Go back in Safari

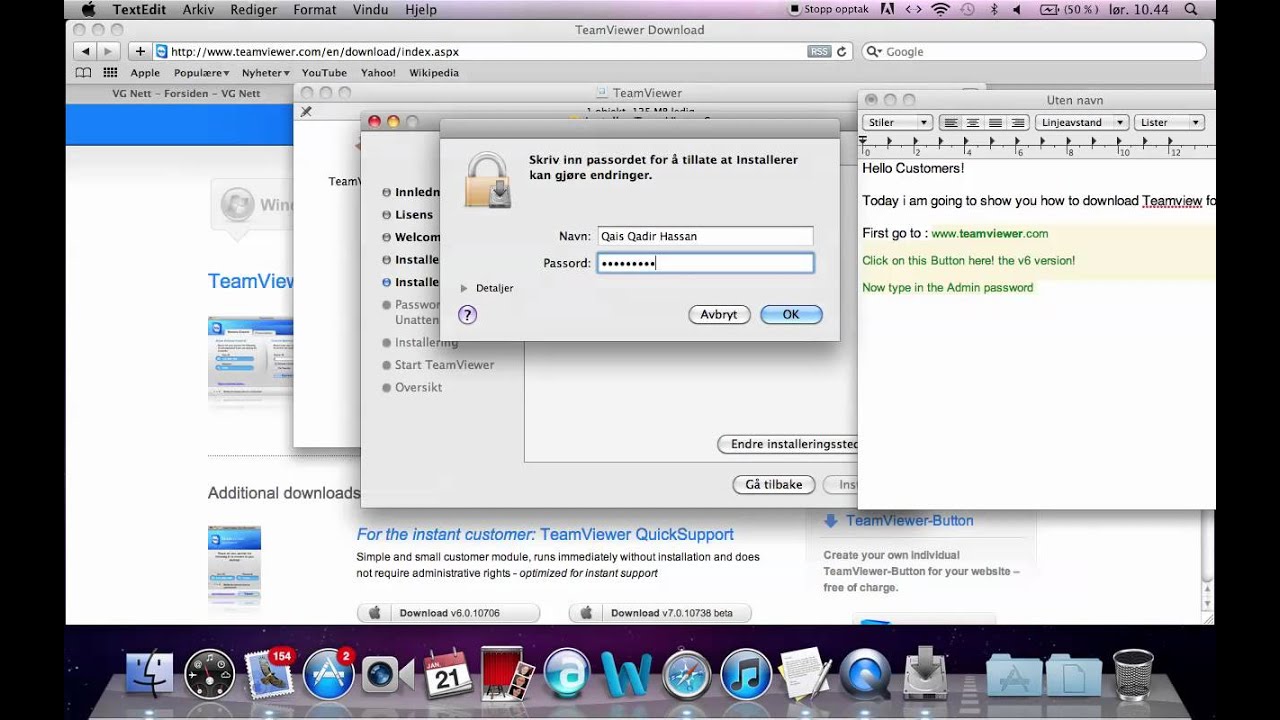click(x=85, y=51)
